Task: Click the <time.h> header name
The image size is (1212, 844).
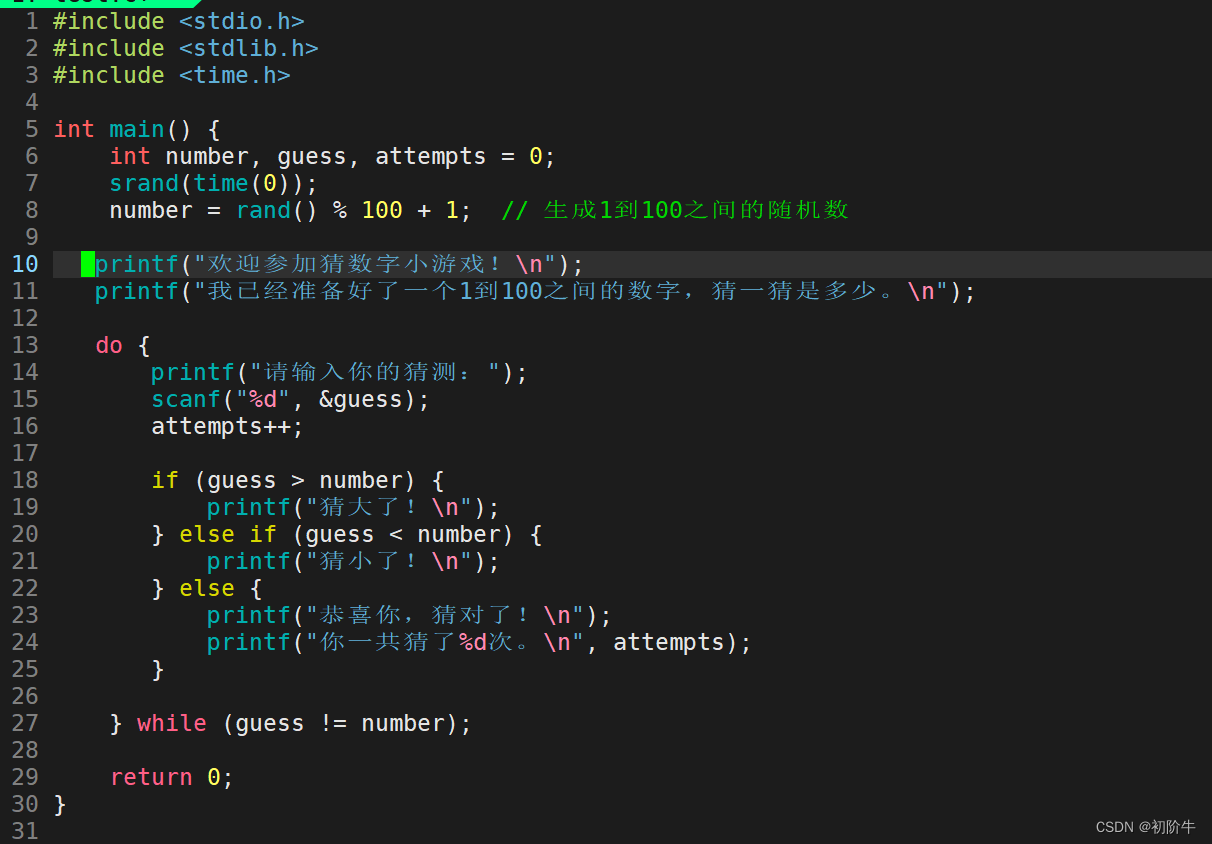Action: pos(235,75)
